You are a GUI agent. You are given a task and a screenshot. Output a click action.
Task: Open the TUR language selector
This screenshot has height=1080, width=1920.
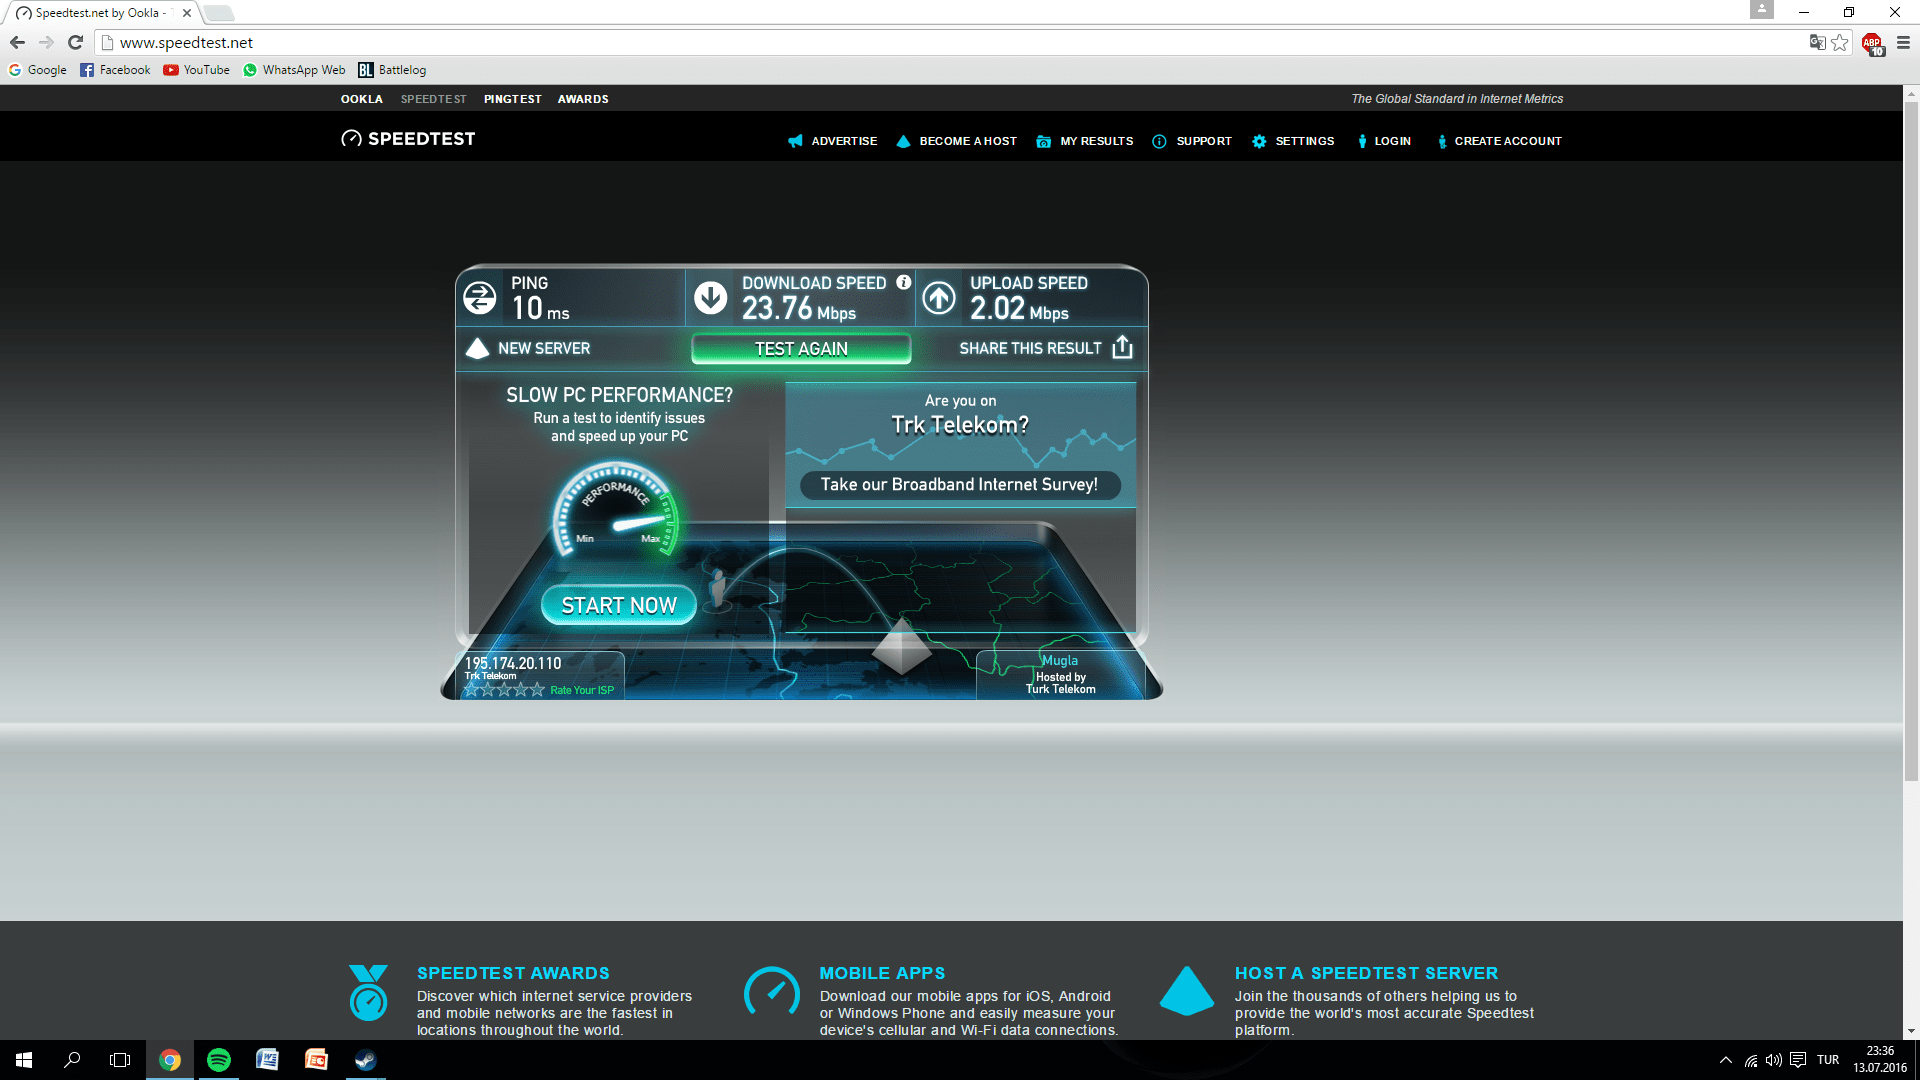[x=1828, y=1060]
